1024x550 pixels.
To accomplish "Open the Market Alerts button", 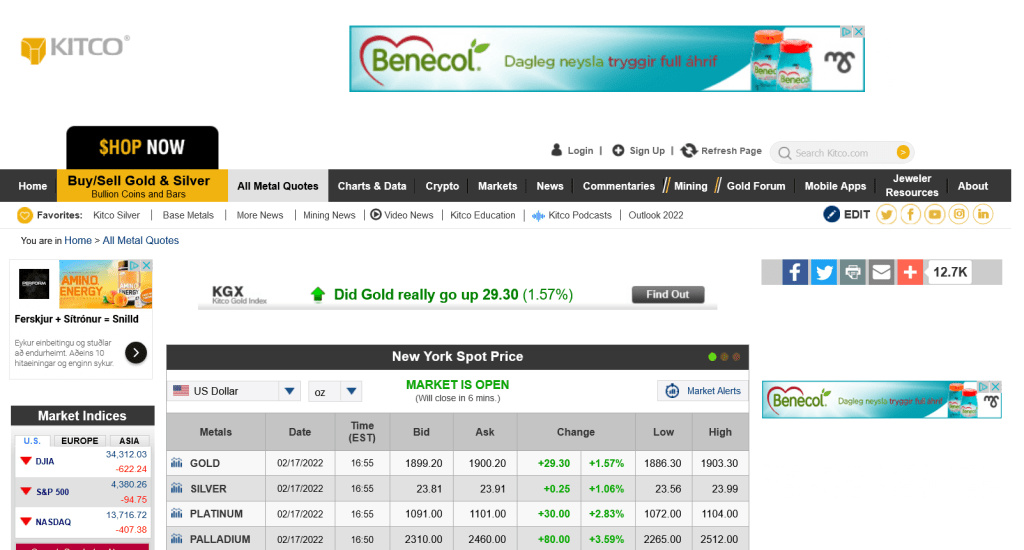I will pyautogui.click(x=703, y=391).
